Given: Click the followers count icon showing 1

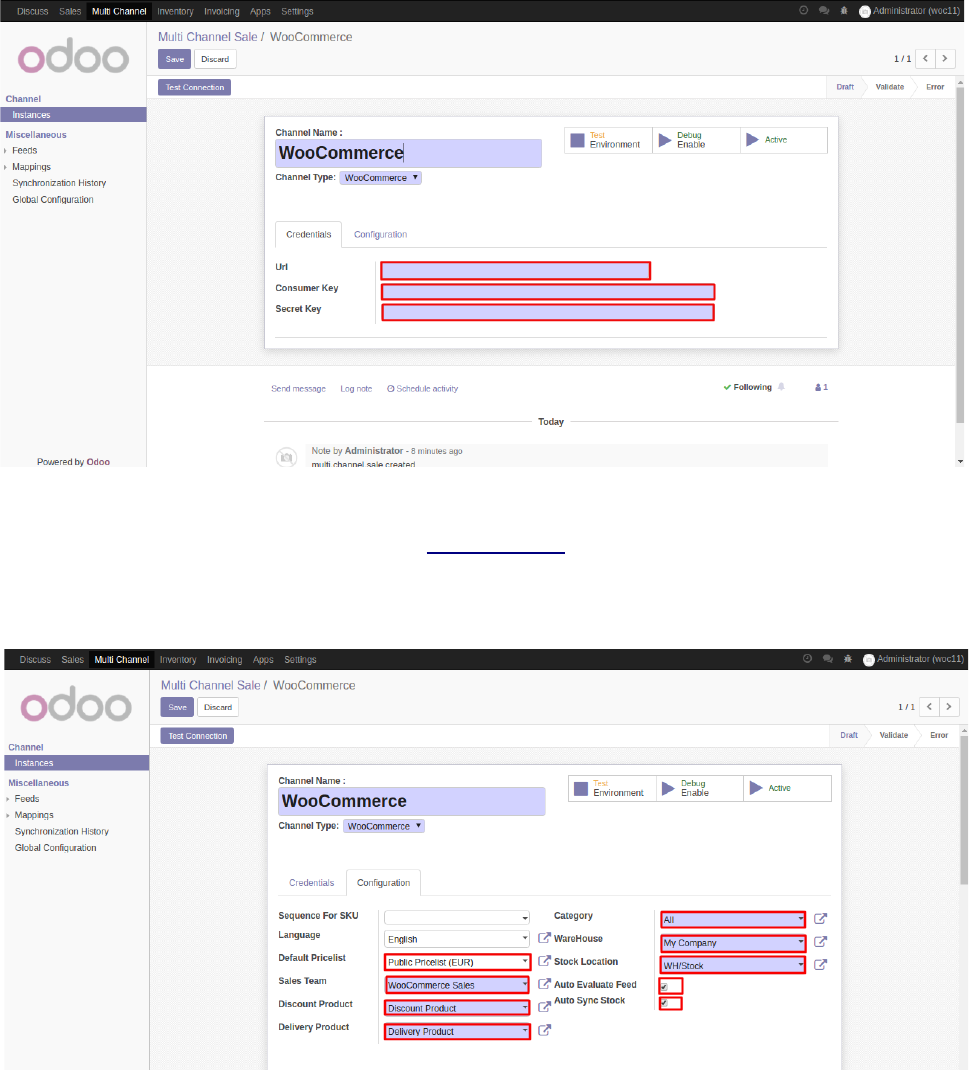Looking at the screenshot, I should [x=821, y=387].
